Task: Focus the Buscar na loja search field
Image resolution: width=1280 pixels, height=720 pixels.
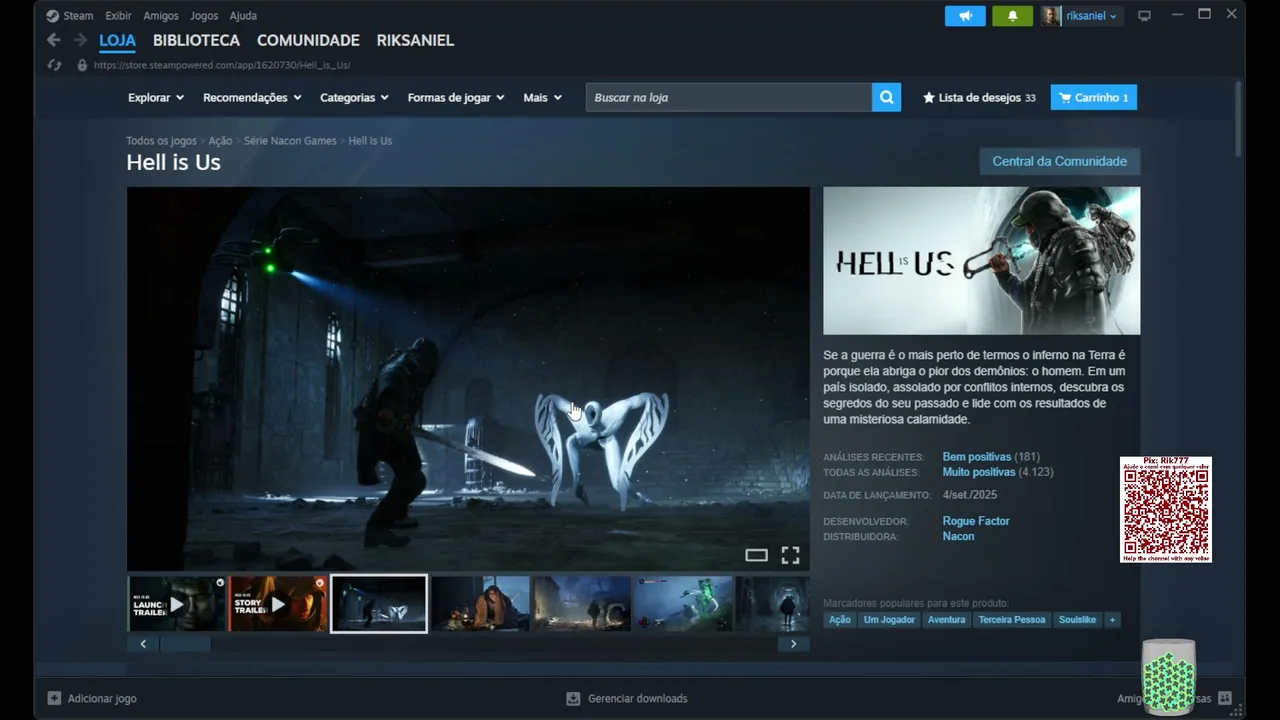Action: tap(729, 97)
